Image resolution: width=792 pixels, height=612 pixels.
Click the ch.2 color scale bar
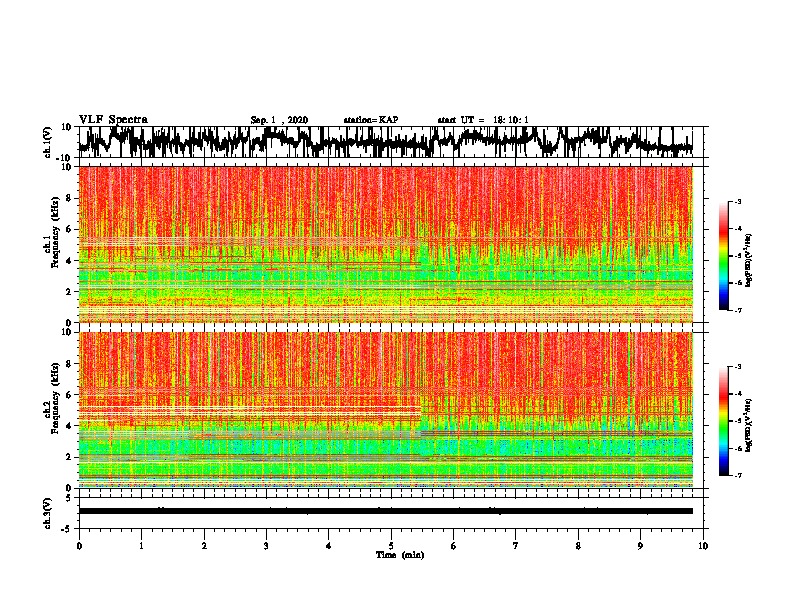pos(724,421)
